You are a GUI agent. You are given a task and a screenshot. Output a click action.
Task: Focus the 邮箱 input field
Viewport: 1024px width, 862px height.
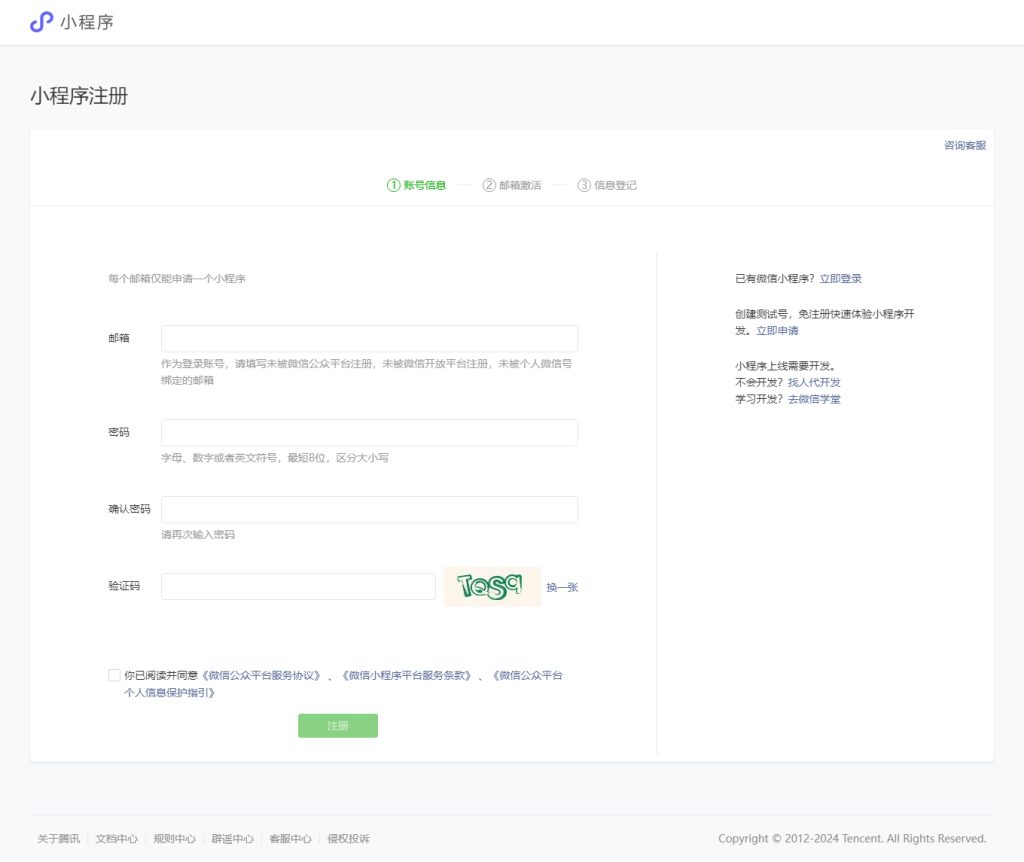[x=369, y=338]
